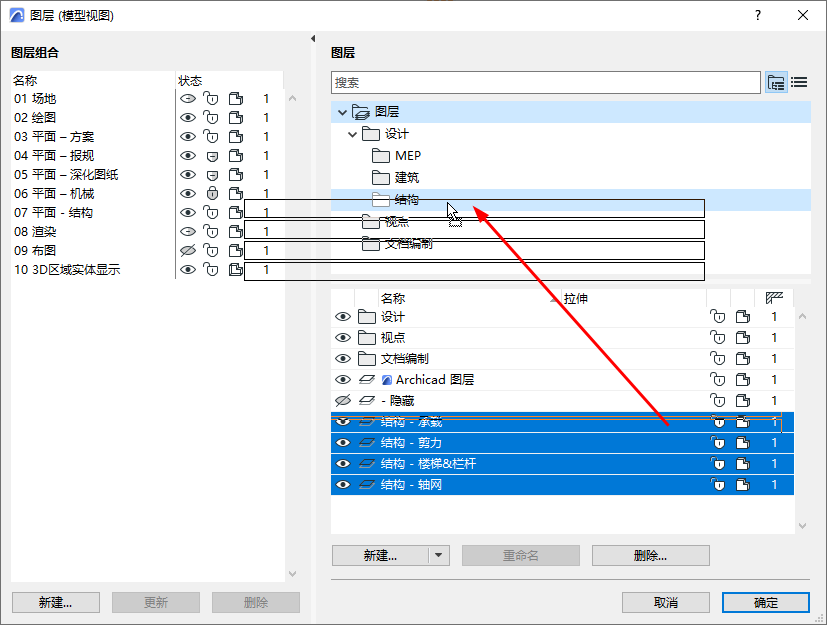
Task: Click 确定 to confirm dialog
Action: click(765, 602)
